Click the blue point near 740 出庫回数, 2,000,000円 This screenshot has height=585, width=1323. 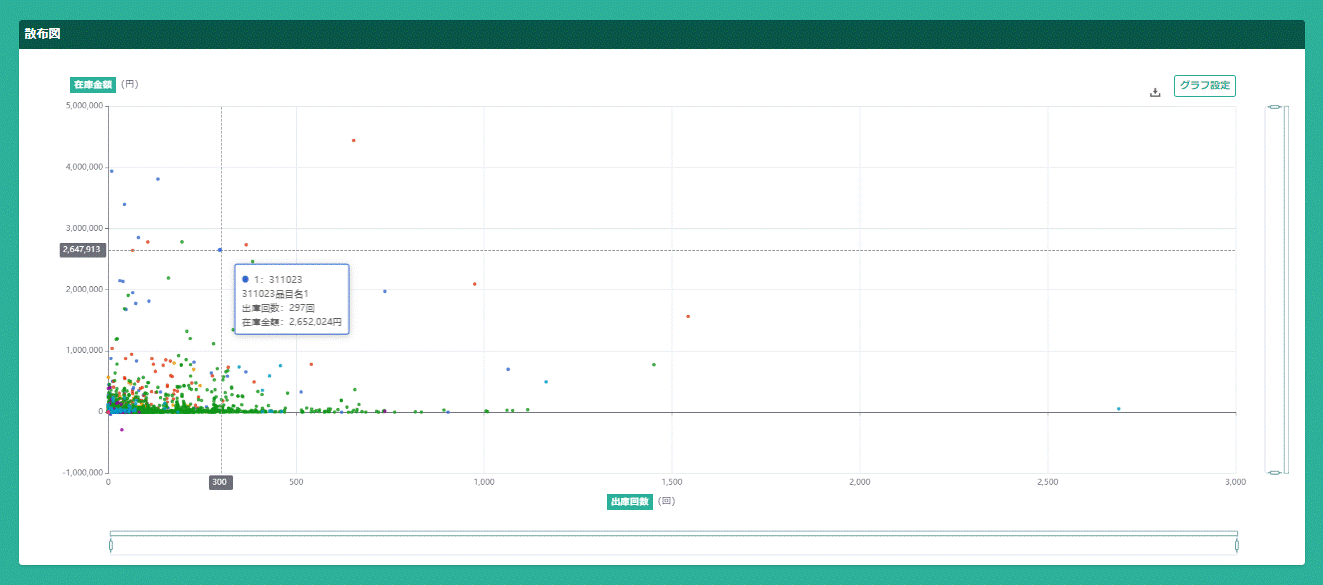tap(385, 292)
